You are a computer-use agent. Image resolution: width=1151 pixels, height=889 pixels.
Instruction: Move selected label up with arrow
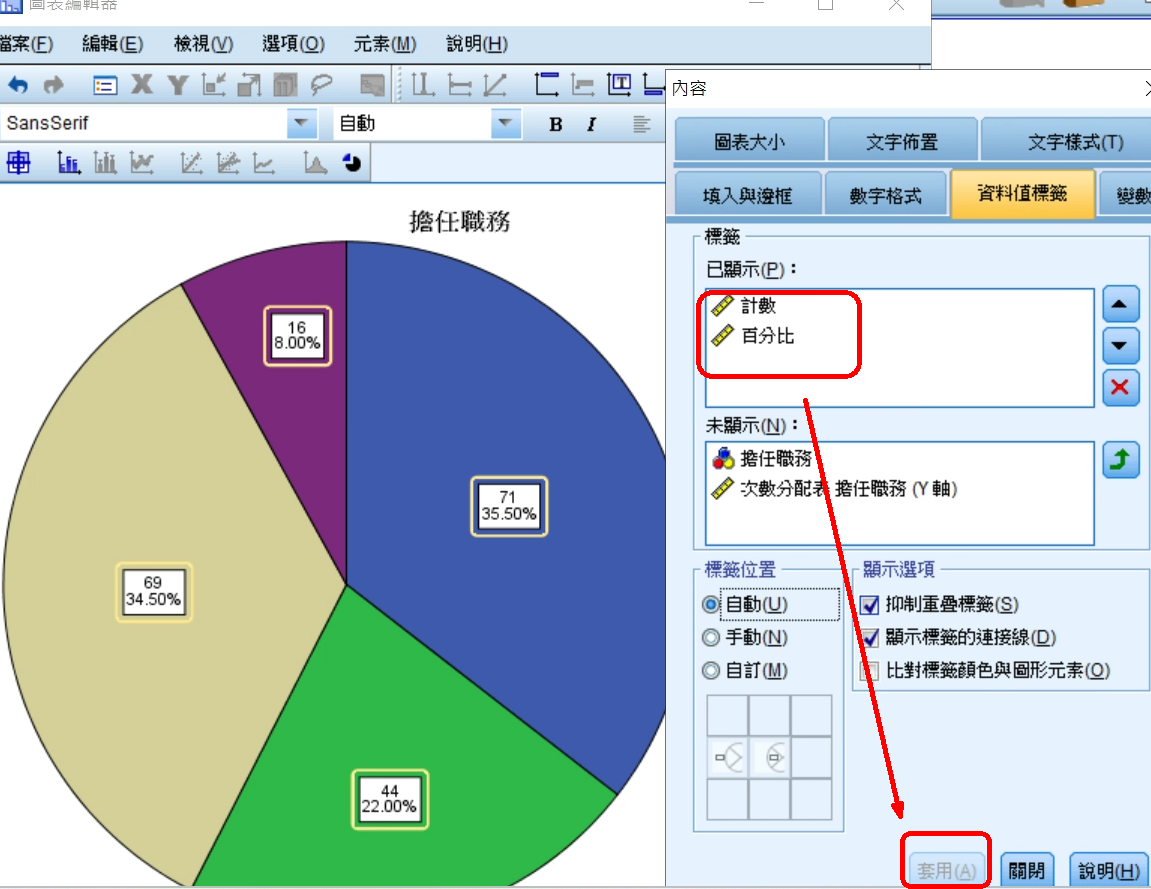(x=1121, y=303)
